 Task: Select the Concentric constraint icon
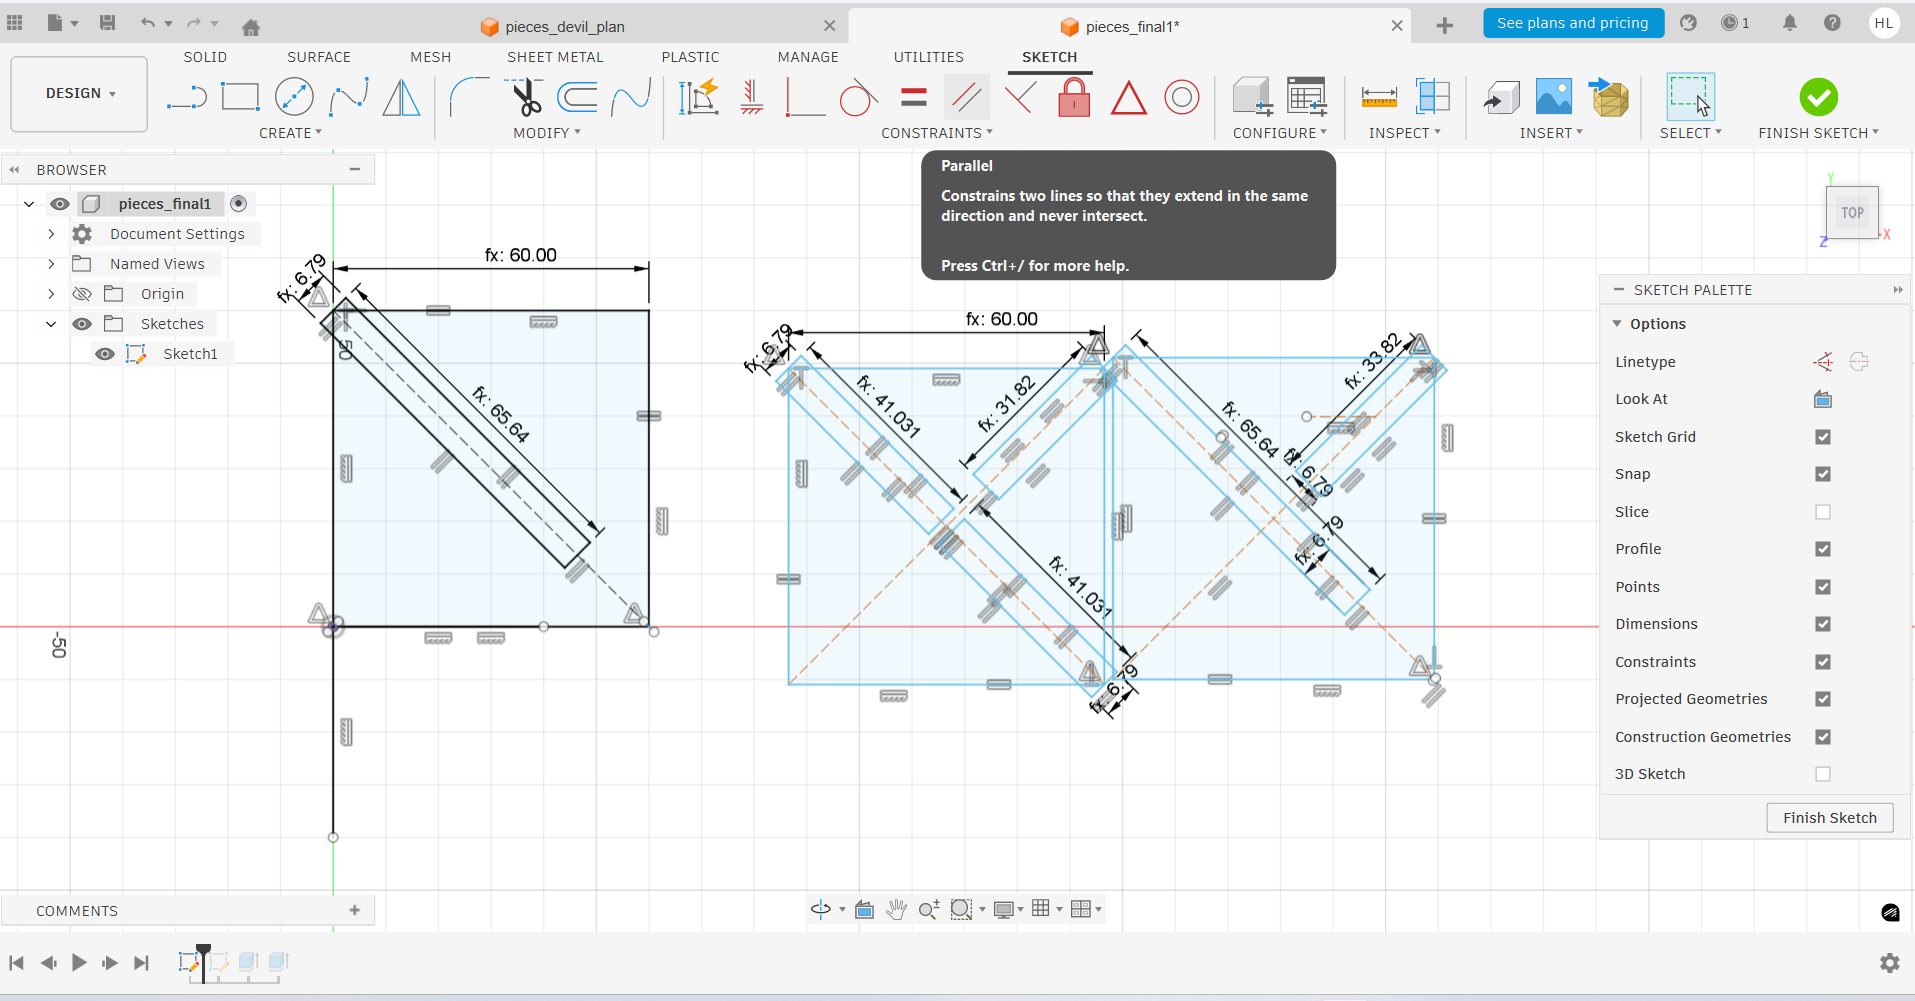pos(1181,98)
